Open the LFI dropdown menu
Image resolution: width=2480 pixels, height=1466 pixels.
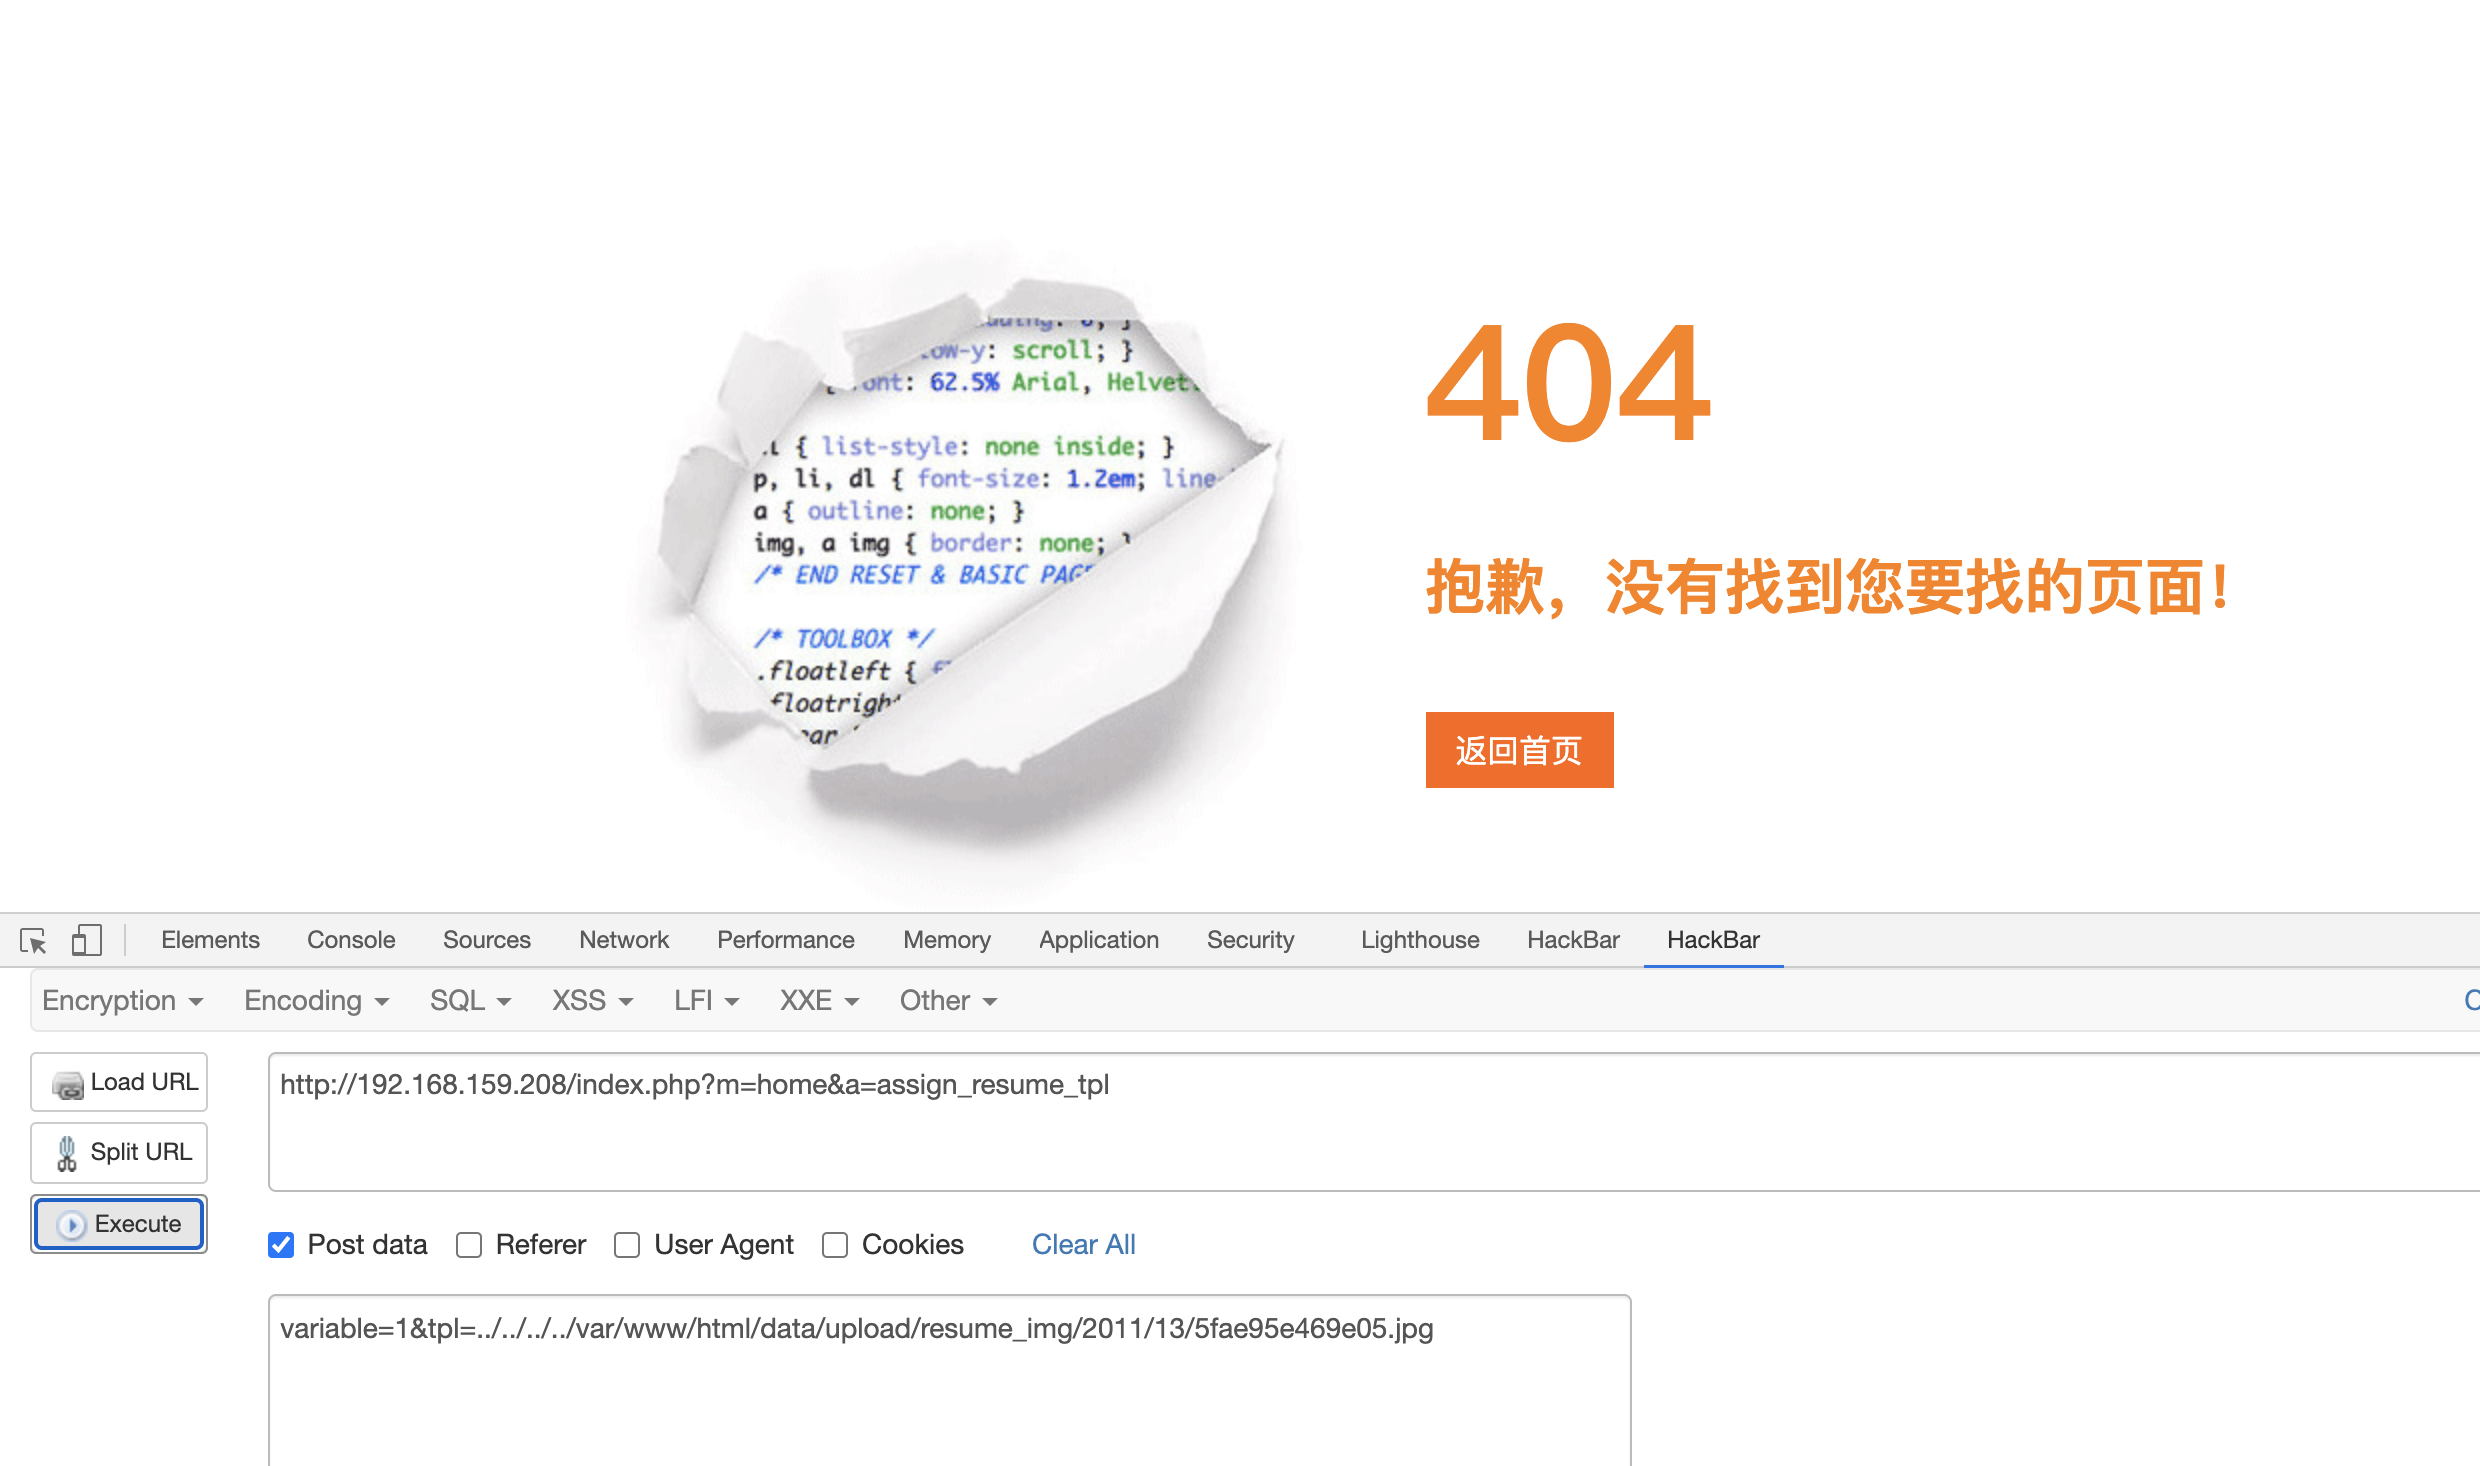706,1001
